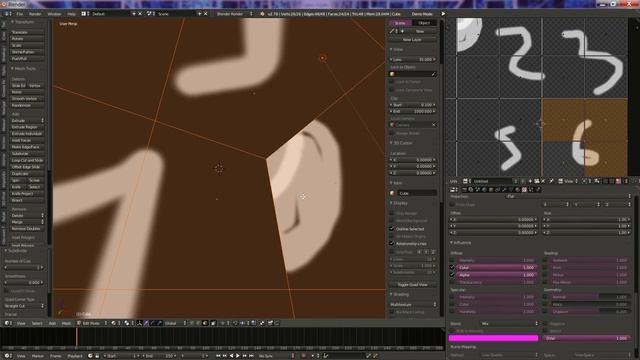Open the 3D viewport Select menu
Image resolution: width=640 pixels, height=360 pixels.
coord(37,323)
